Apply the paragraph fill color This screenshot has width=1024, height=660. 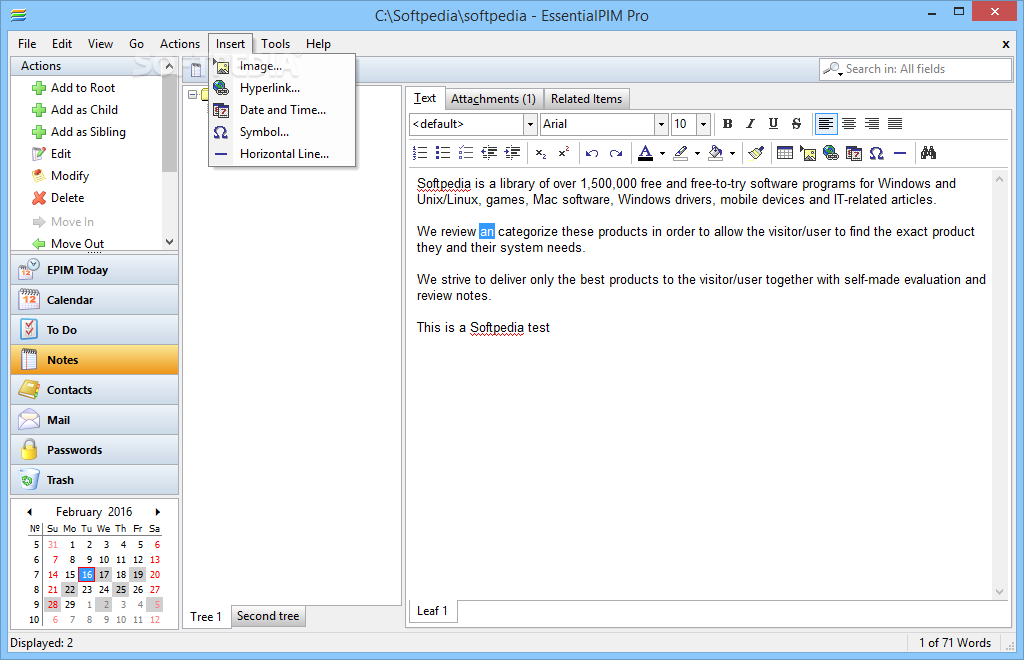coord(715,153)
